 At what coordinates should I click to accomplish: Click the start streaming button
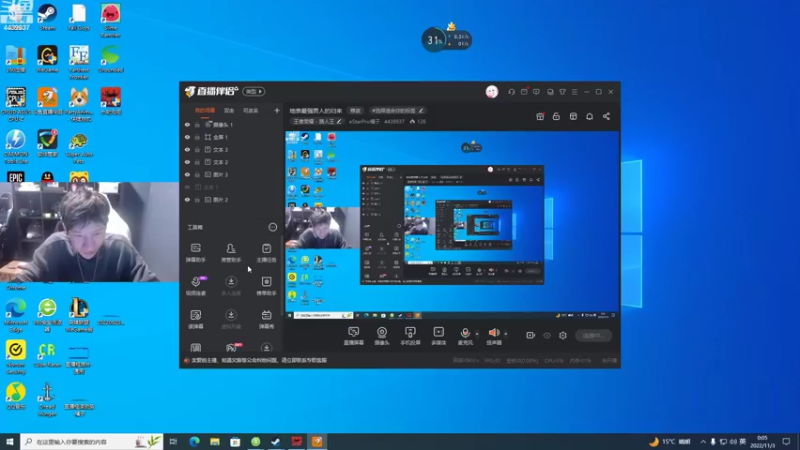pos(593,335)
